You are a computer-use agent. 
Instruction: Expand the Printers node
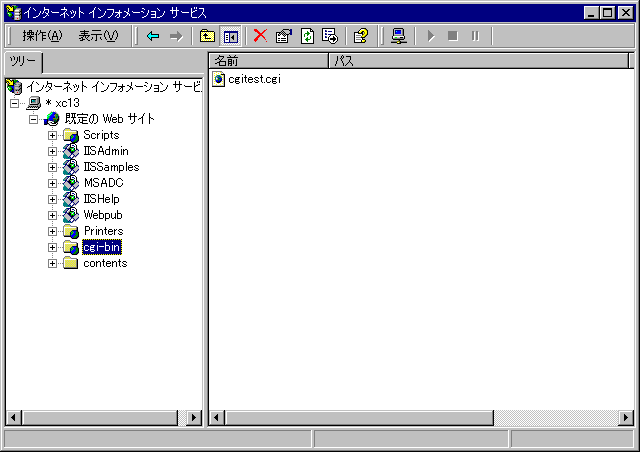pos(52,232)
